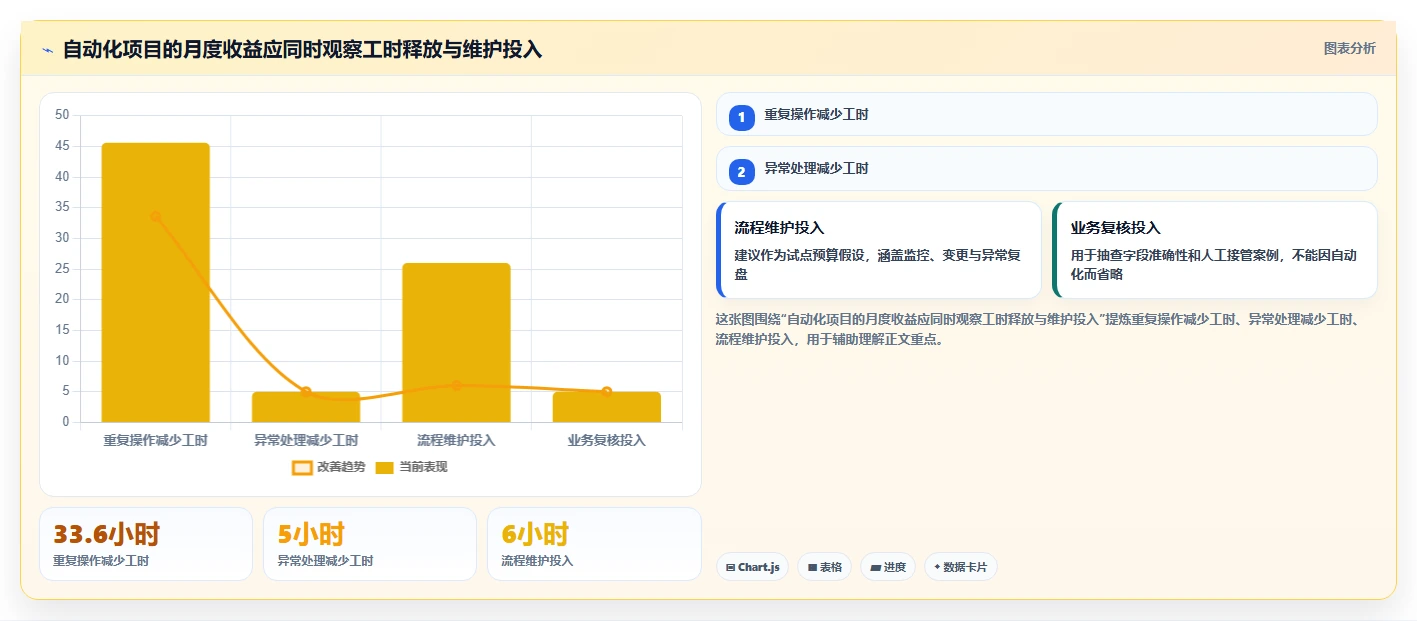Select the 重复操作减少工时 list item
Image resolution: width=1417 pixels, height=621 pixels.
(x=1047, y=114)
